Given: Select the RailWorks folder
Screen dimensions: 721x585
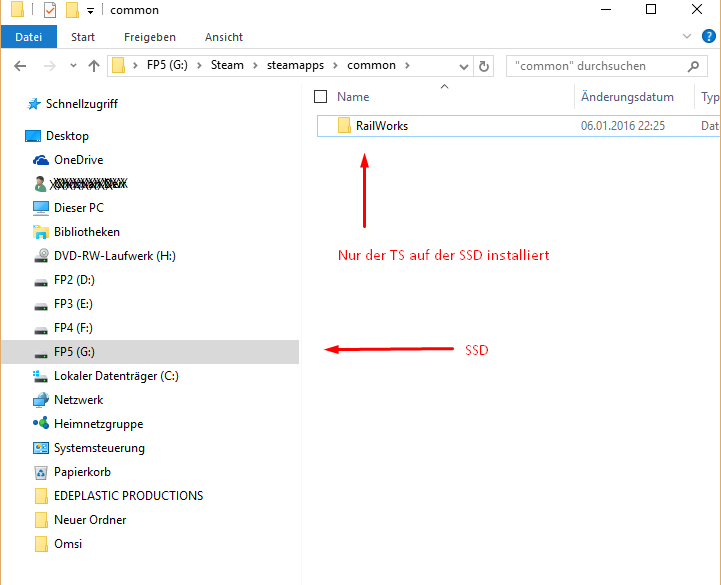Looking at the screenshot, I should point(518,126).
